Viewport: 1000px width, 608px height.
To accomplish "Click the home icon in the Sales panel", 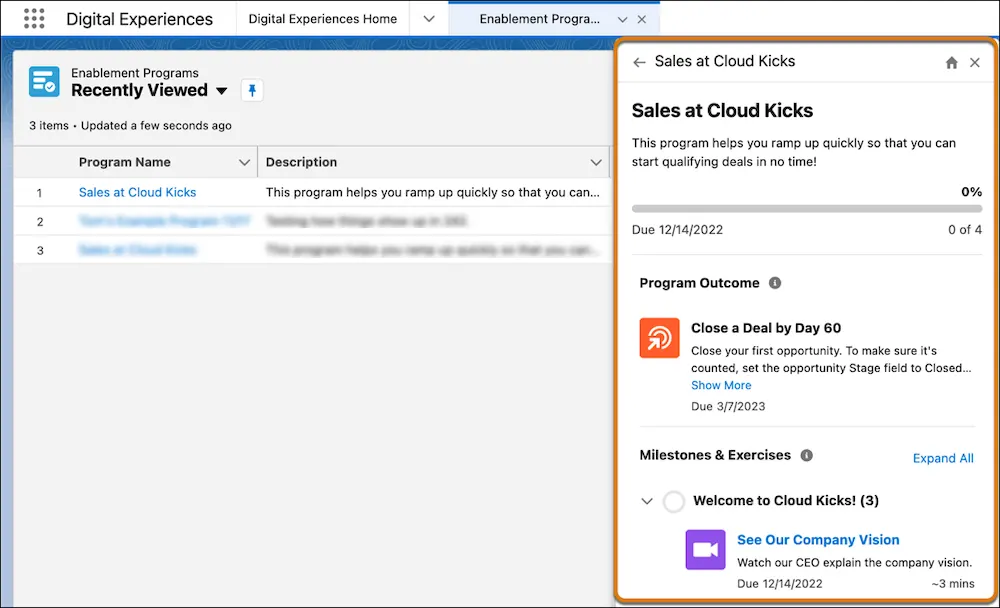I will pos(951,61).
